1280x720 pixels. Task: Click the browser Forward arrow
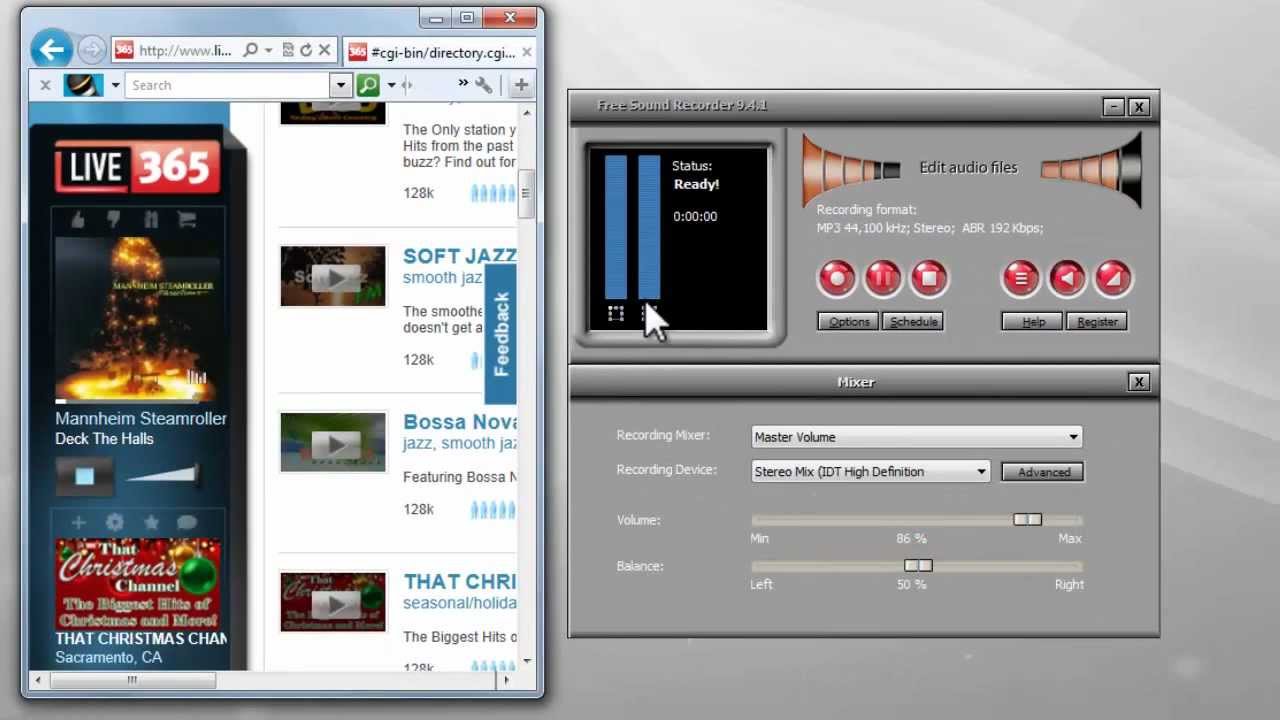[x=91, y=50]
